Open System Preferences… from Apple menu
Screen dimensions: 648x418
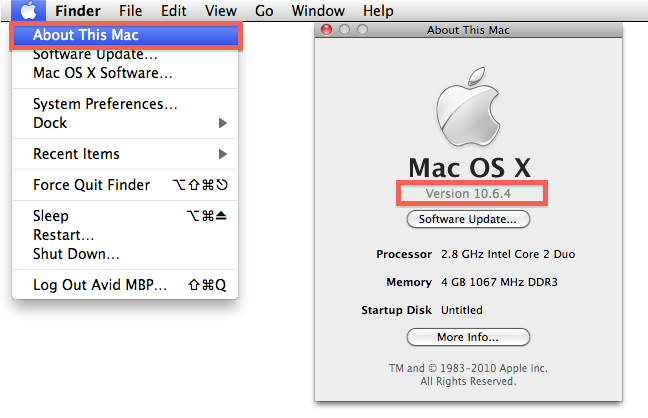point(126,104)
